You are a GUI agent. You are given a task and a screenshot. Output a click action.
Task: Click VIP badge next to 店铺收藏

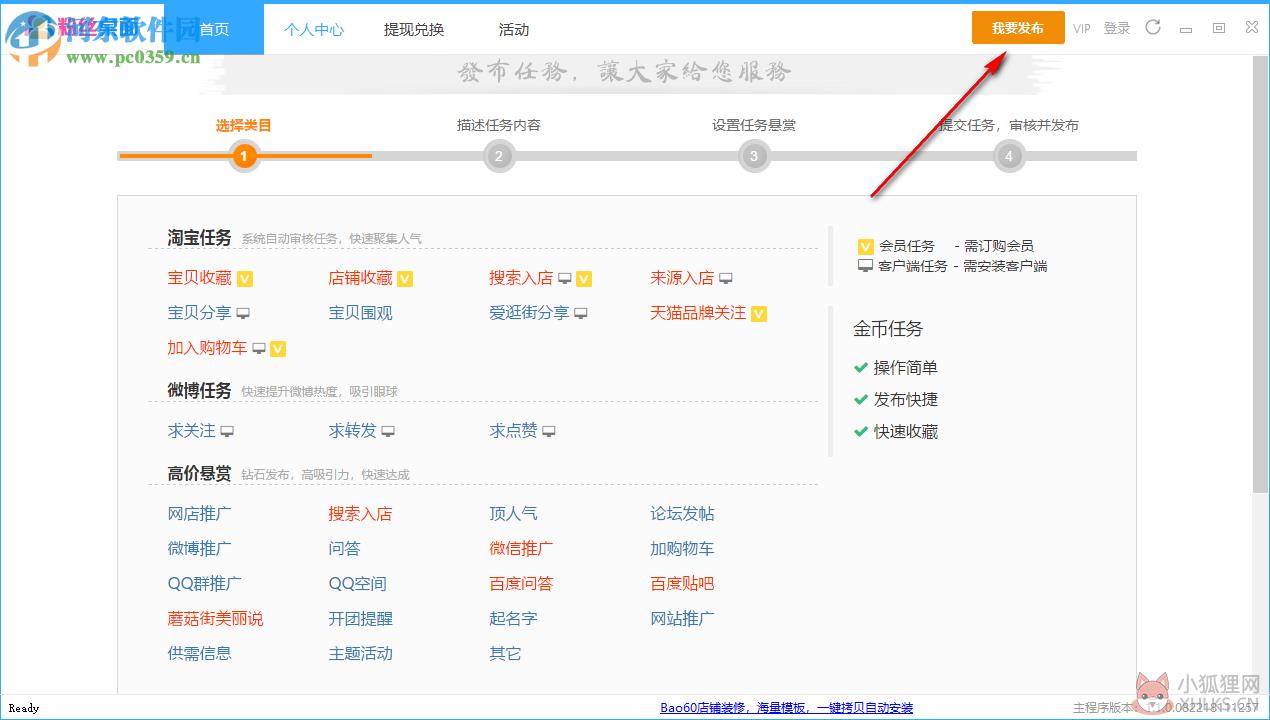coord(405,279)
